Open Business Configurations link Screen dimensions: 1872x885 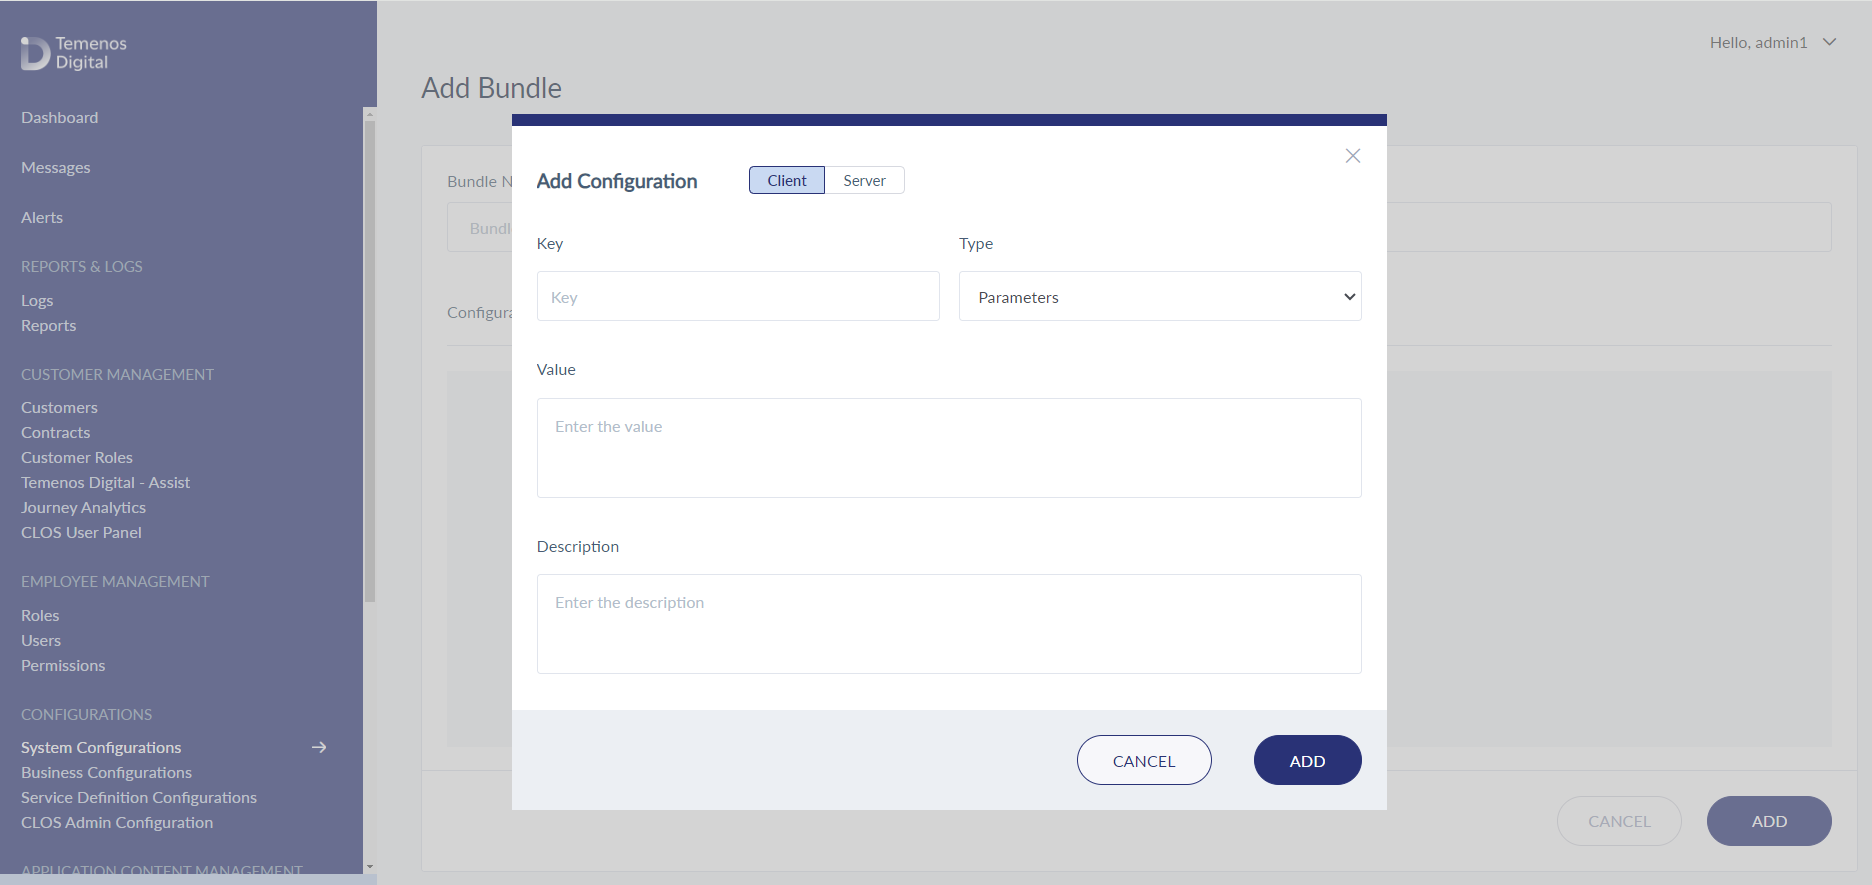pos(106,773)
